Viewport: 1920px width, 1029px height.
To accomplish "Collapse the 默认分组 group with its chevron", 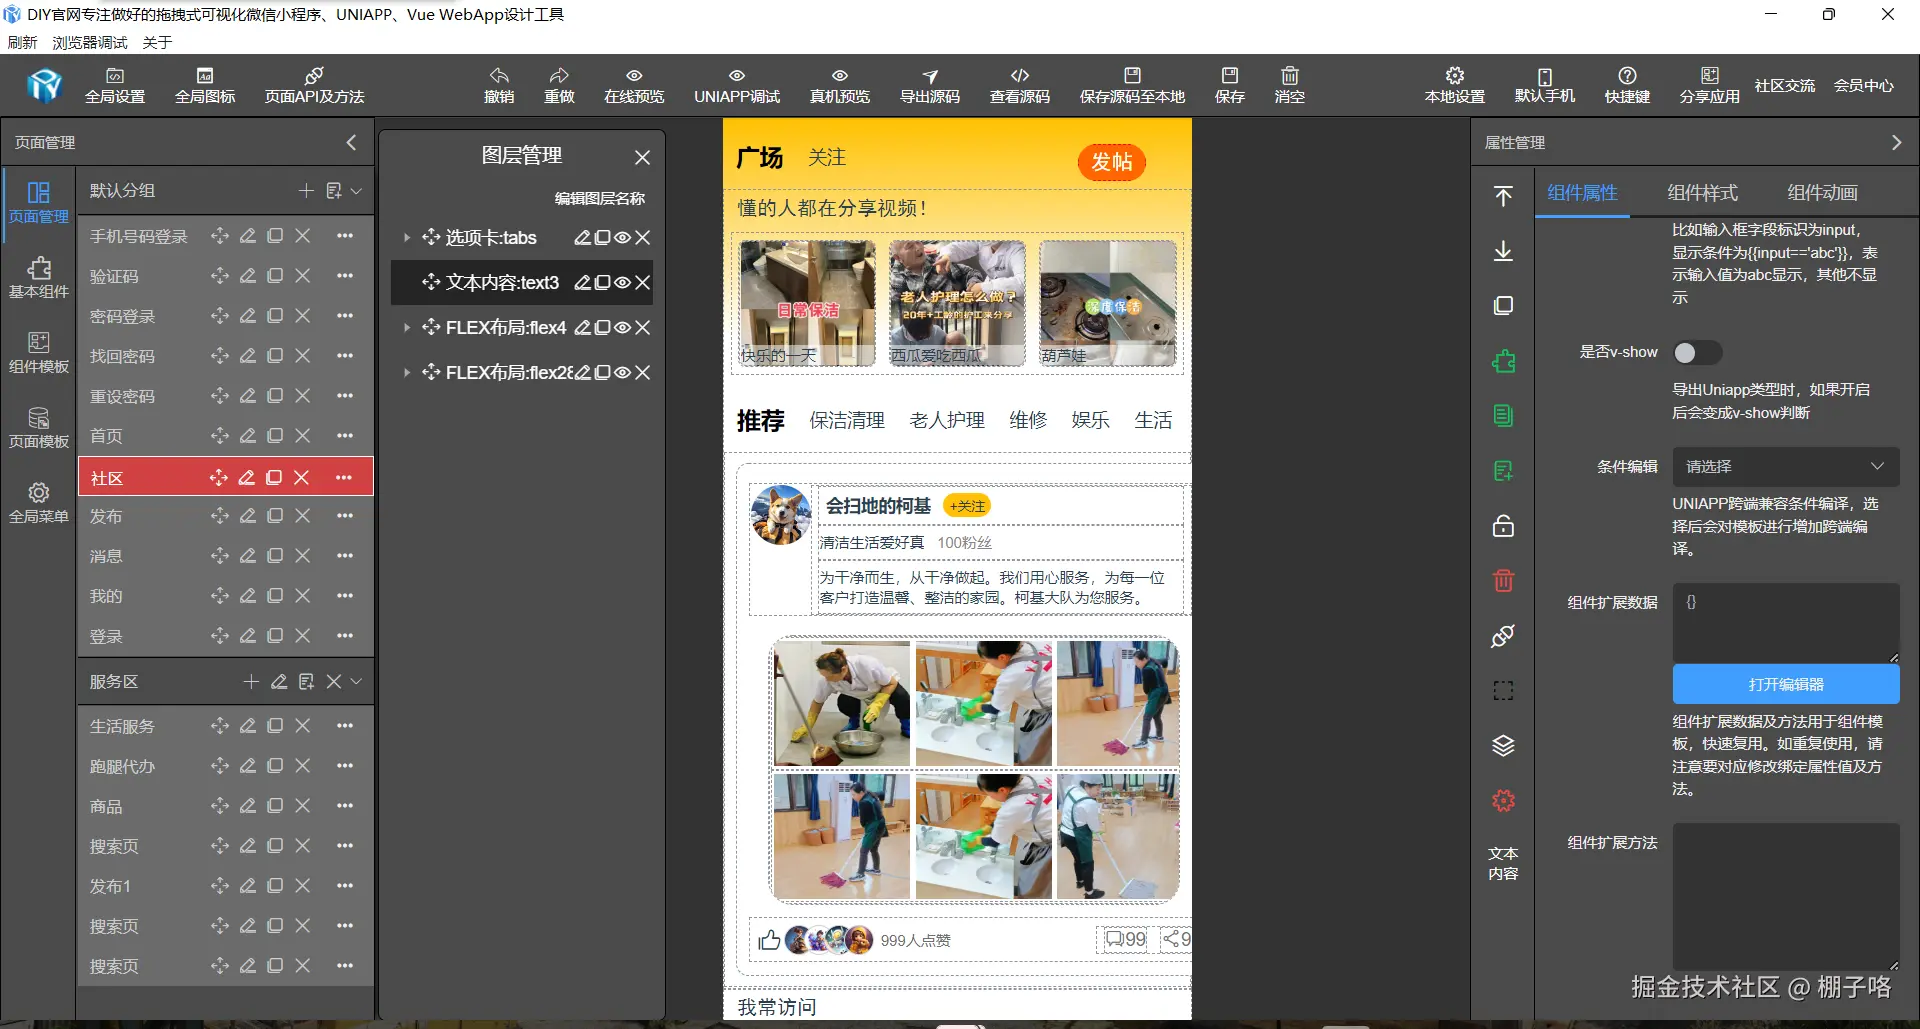I will coord(356,191).
